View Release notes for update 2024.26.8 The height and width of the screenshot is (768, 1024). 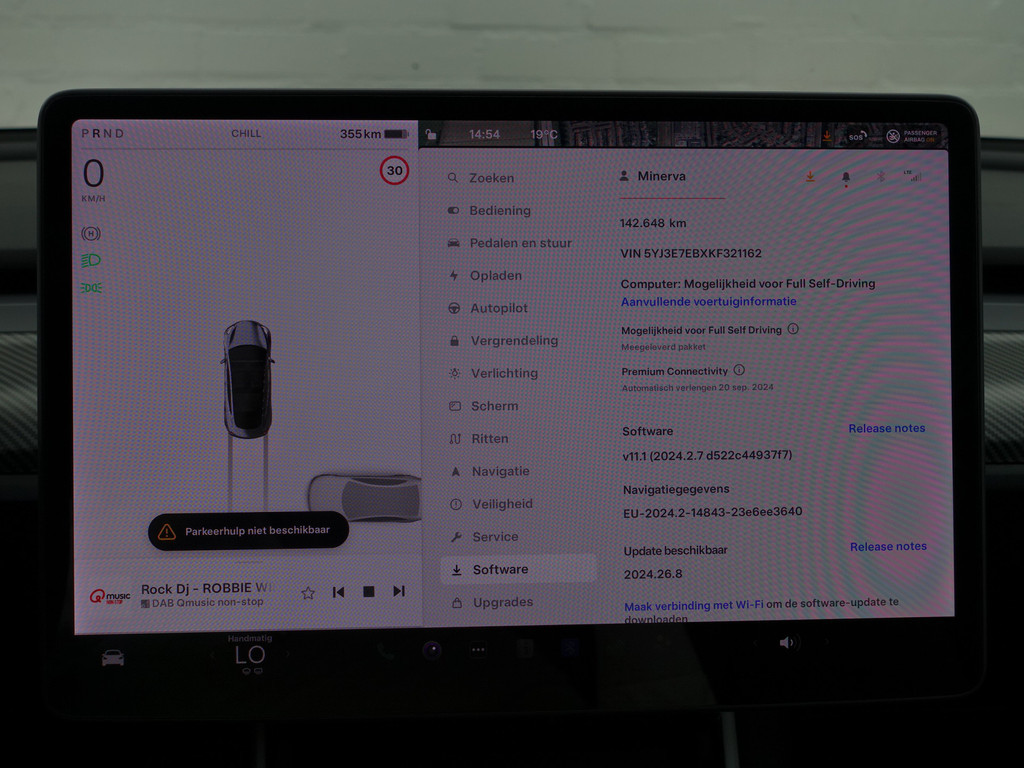888,546
